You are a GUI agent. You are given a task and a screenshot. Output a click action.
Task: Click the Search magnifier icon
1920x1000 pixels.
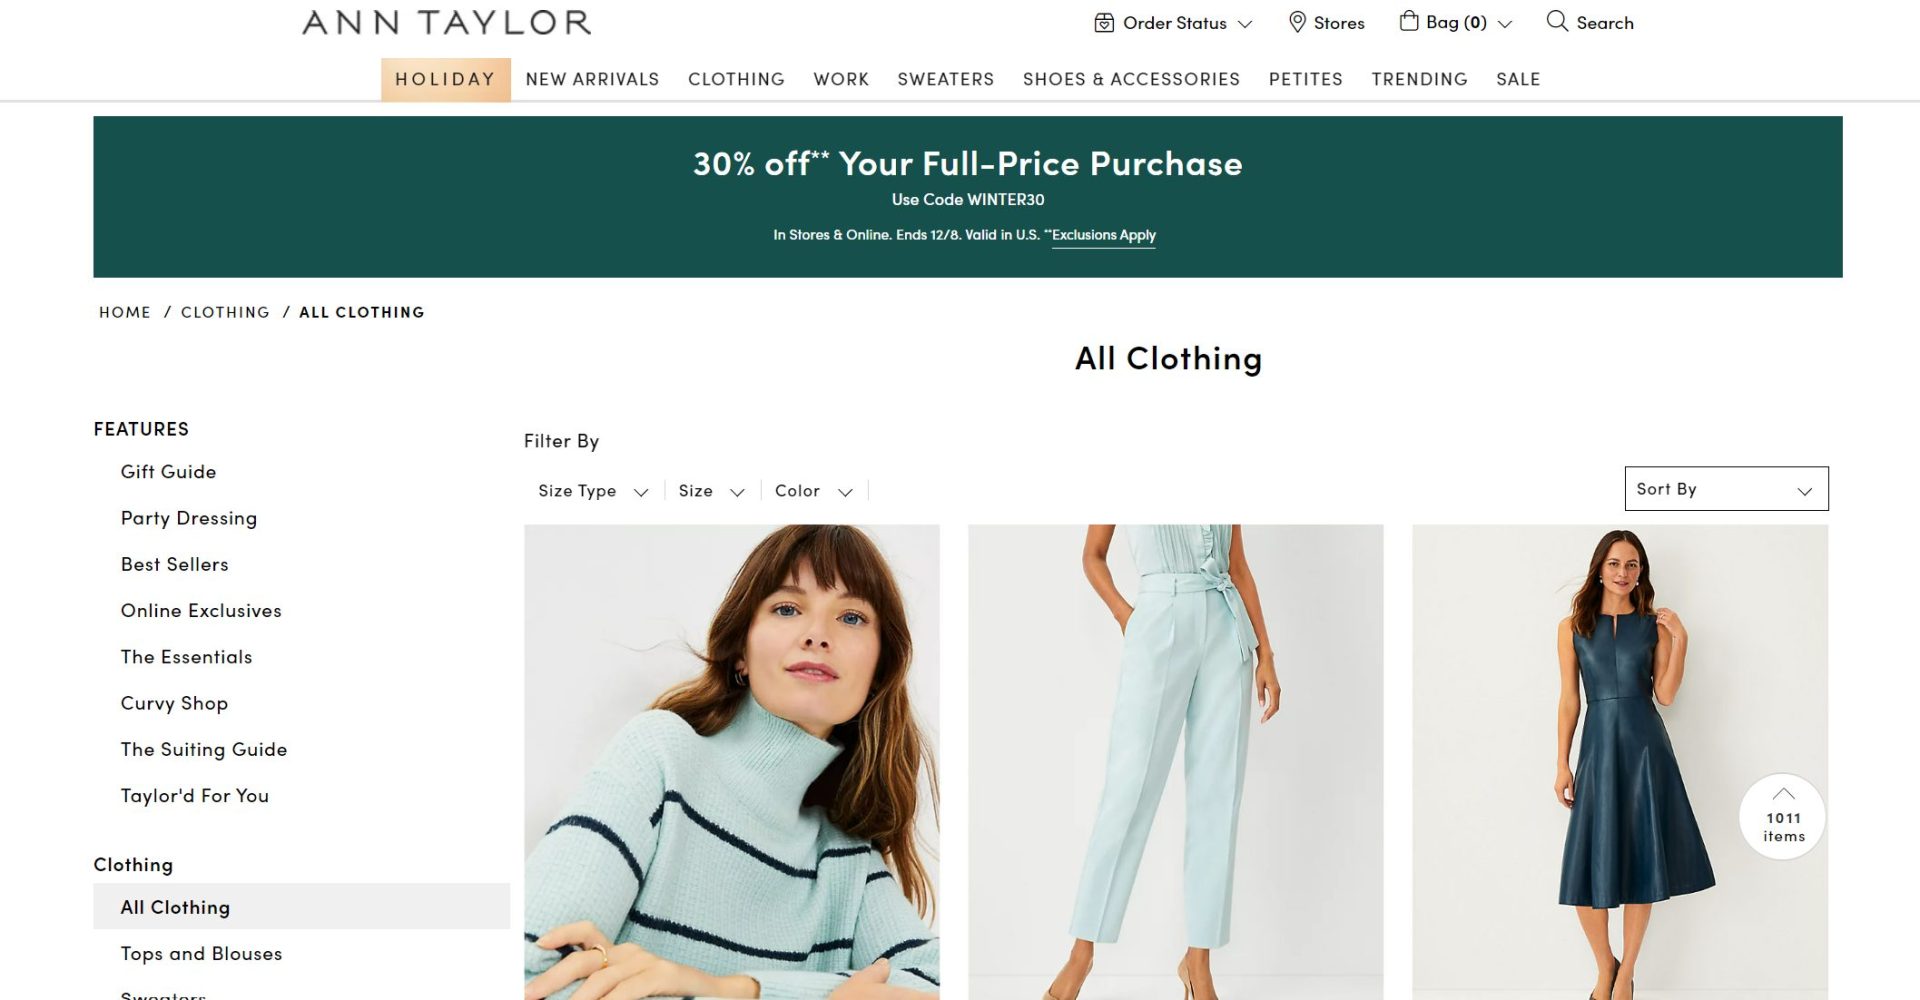1557,21
